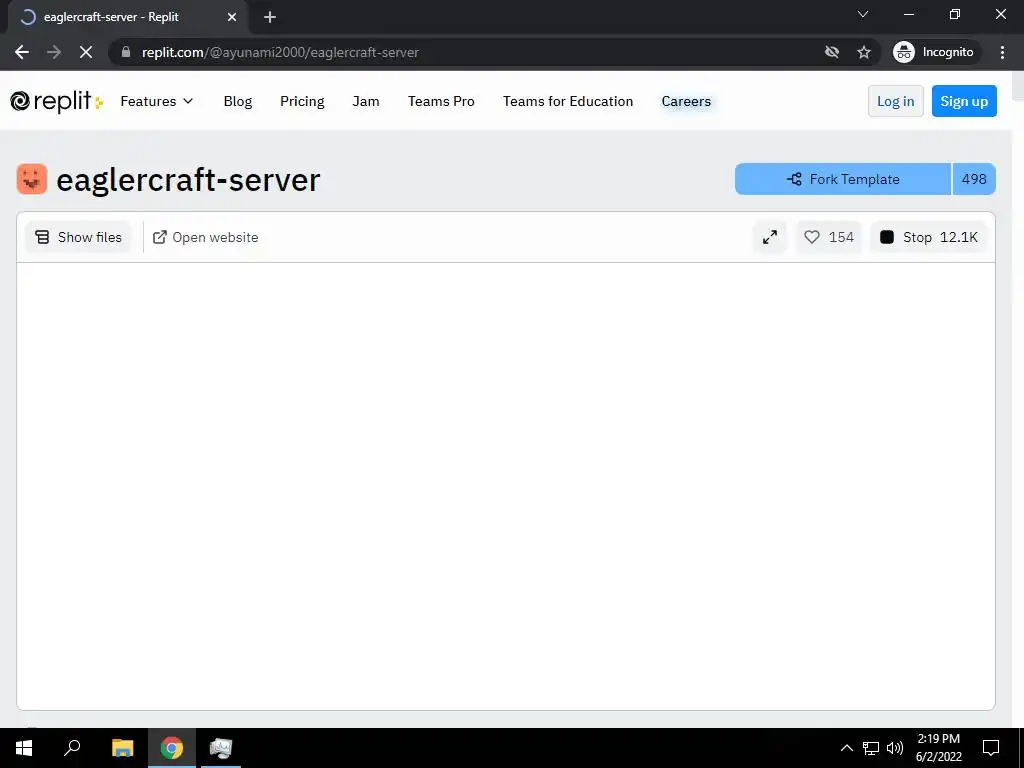Open the volume control
1024x768 pixels.
click(895, 748)
